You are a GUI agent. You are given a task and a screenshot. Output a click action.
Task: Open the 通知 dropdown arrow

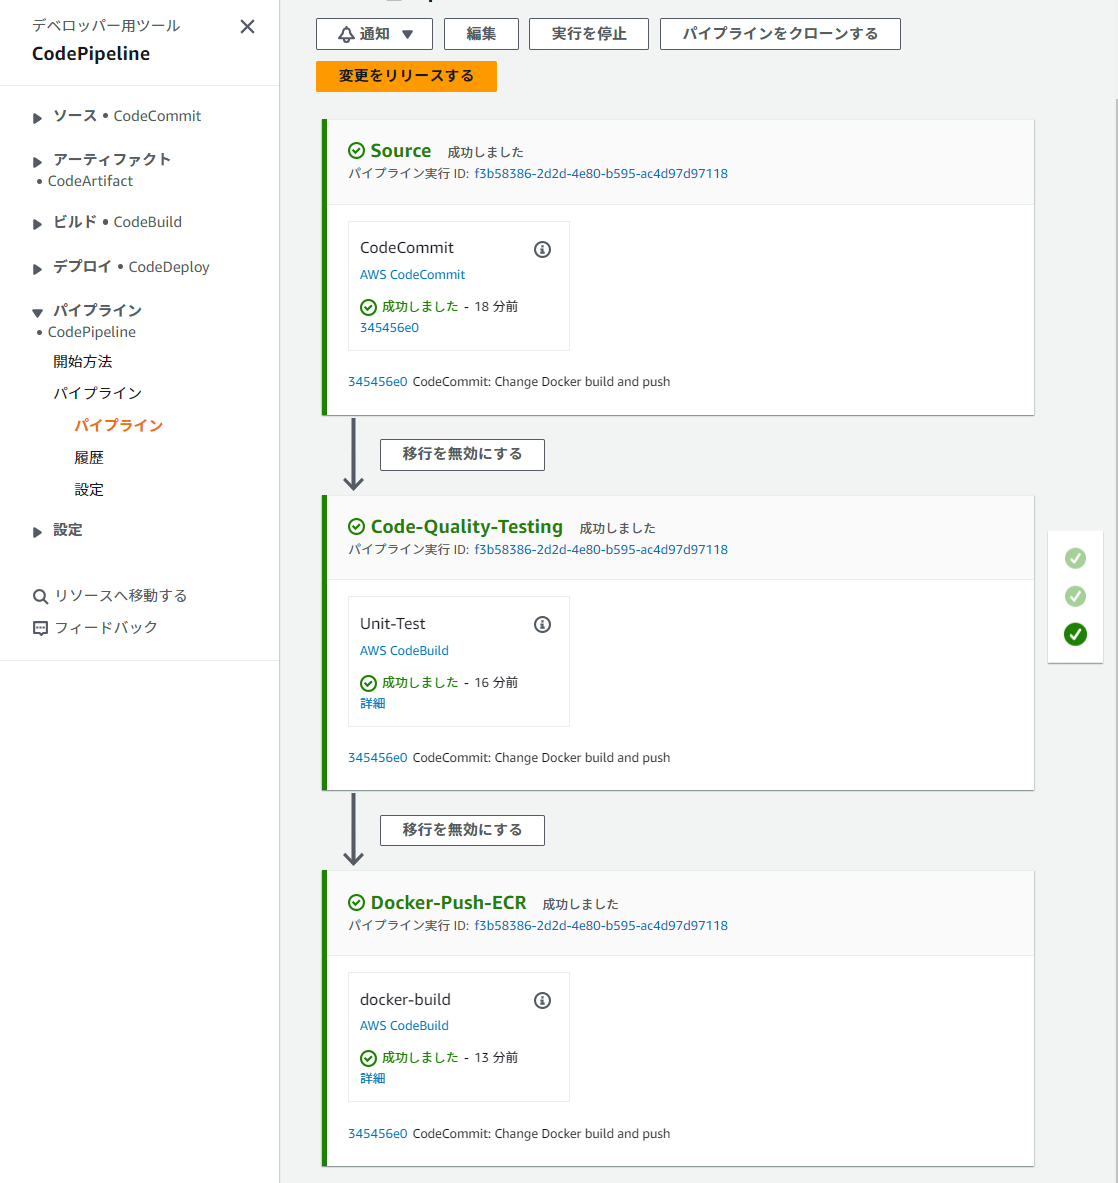coord(407,35)
